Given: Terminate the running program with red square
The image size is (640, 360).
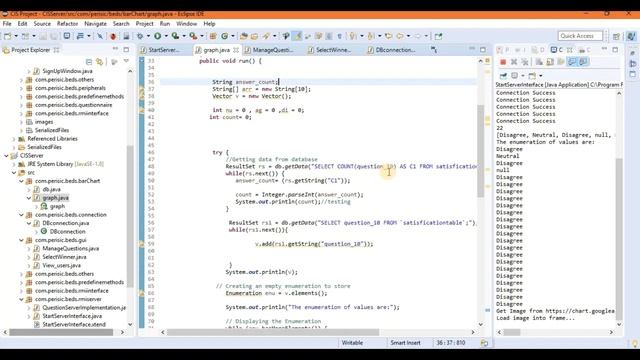Looking at the screenshot, I should pos(503,62).
